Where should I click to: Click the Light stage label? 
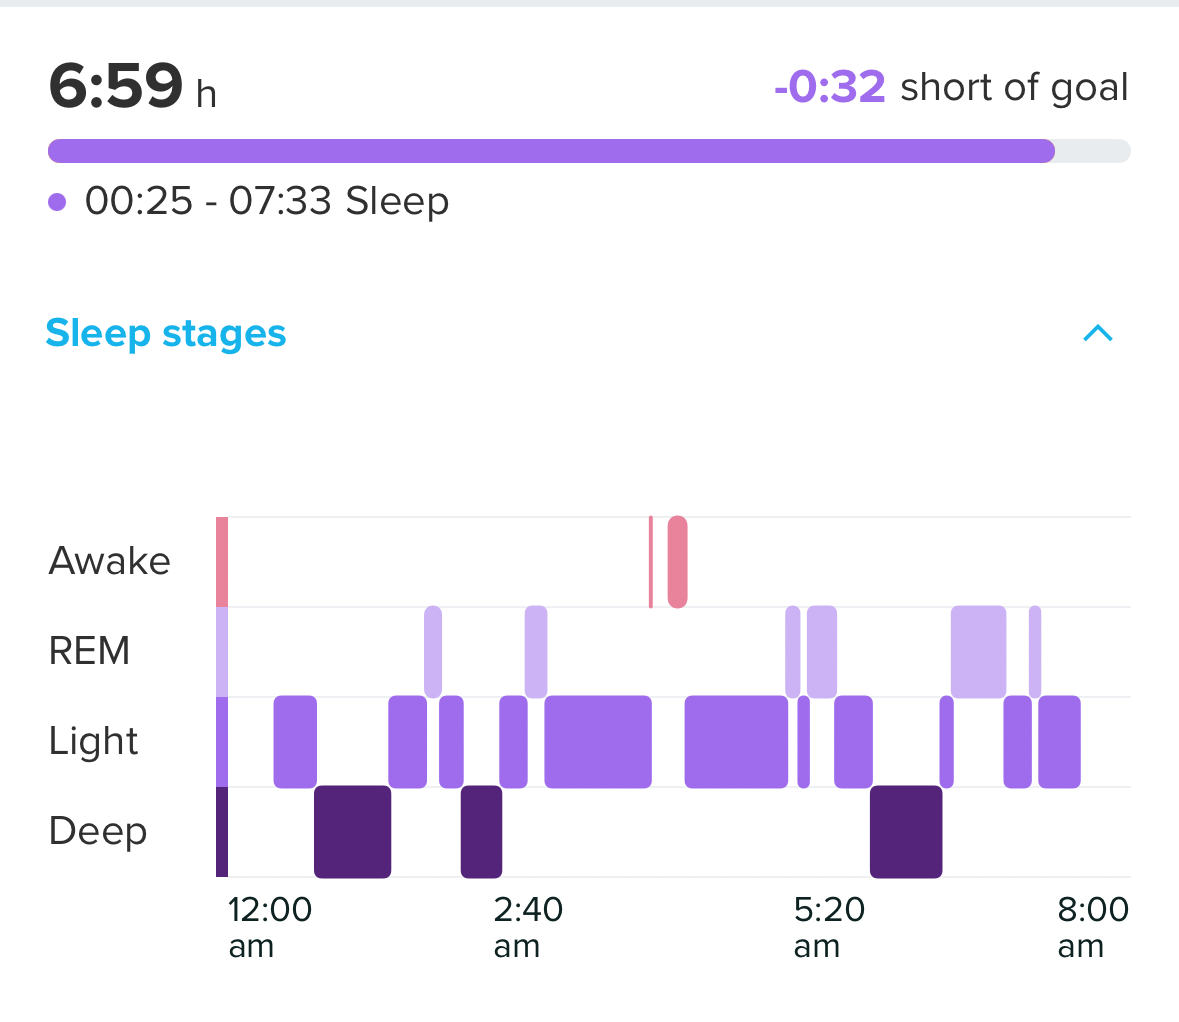(x=94, y=741)
